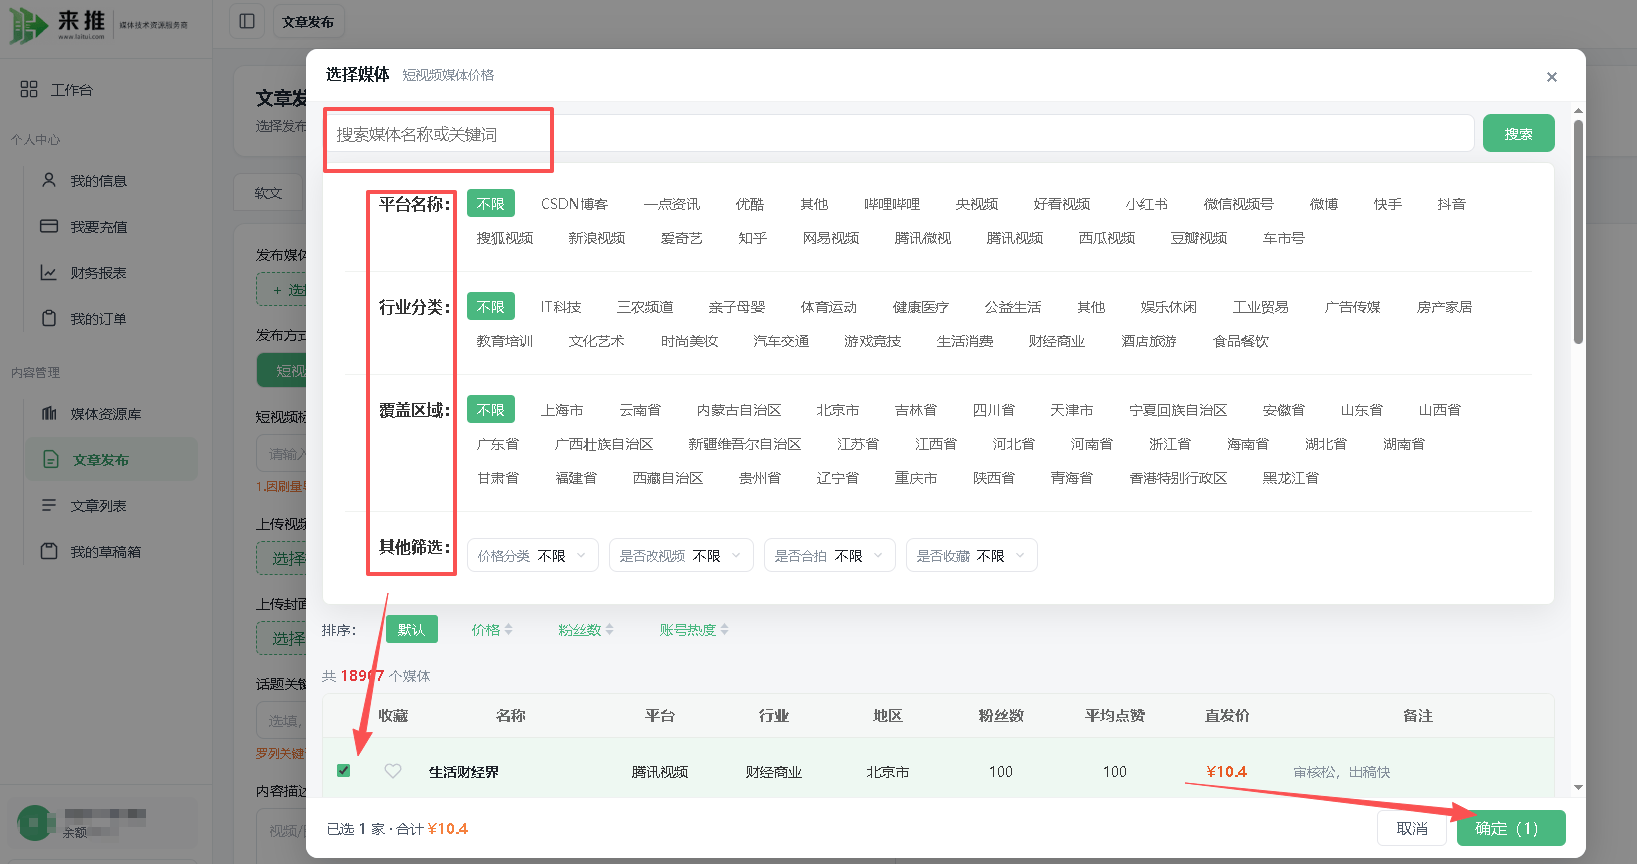Click the 媒体资源库 library icon
The height and width of the screenshot is (864, 1637).
point(48,413)
